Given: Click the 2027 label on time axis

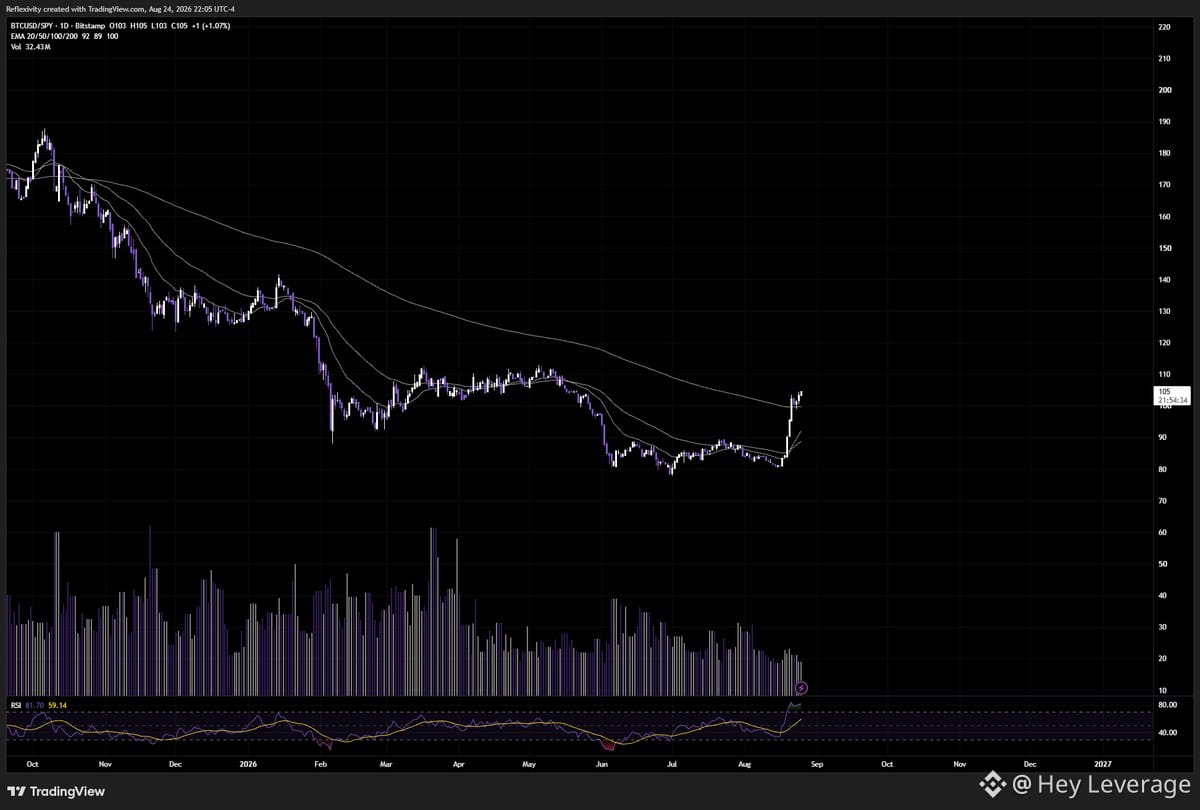Looking at the screenshot, I should click(1103, 763).
